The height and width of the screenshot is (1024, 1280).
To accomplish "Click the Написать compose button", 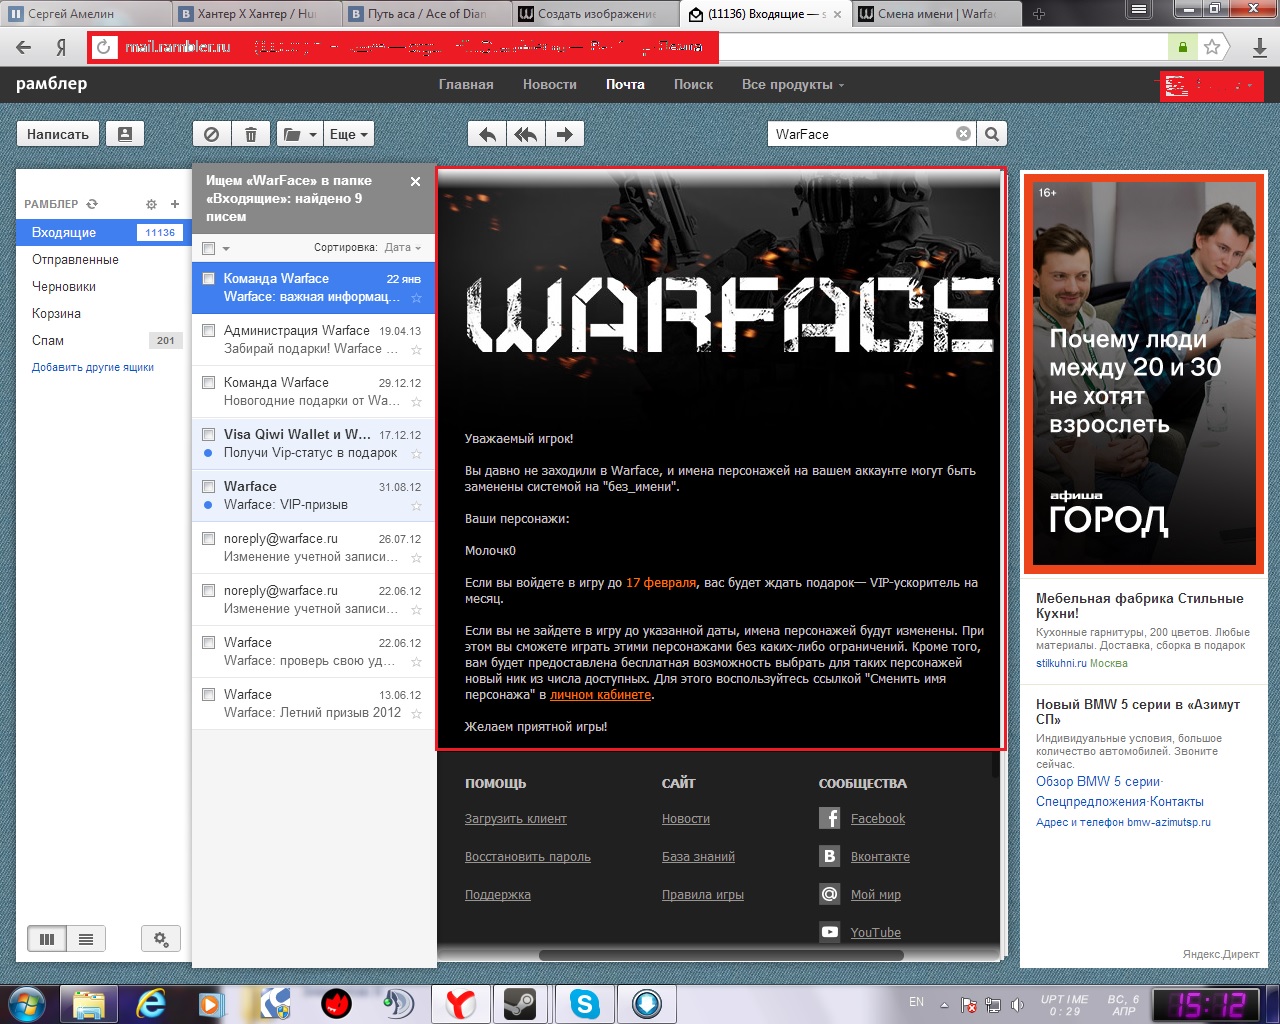I will point(58,134).
